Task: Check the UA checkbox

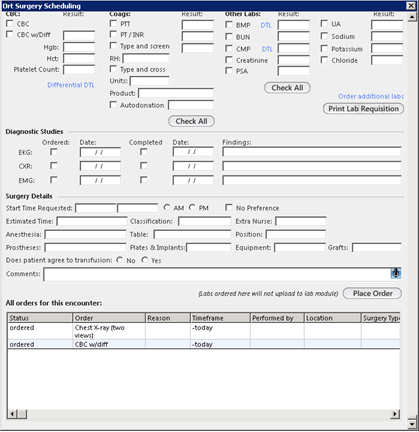Action: (x=324, y=23)
